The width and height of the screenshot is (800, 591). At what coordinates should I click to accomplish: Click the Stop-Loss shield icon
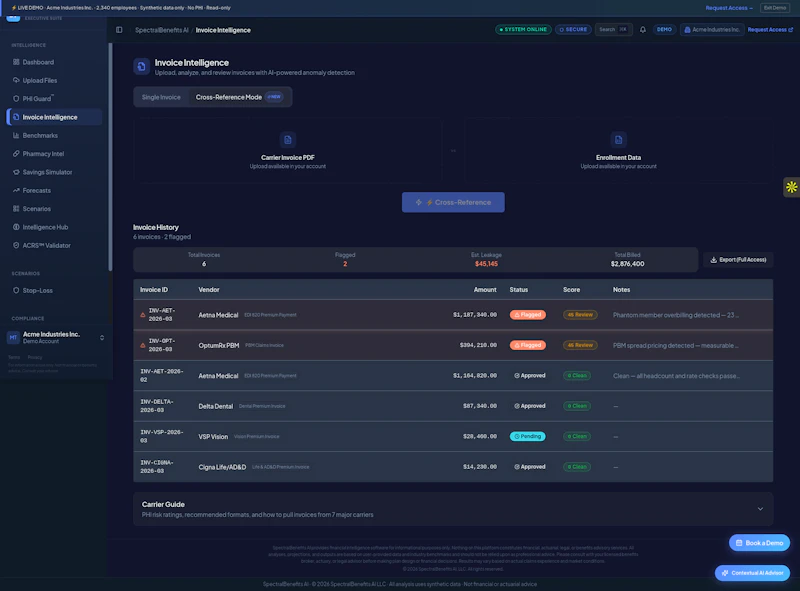tap(16, 290)
